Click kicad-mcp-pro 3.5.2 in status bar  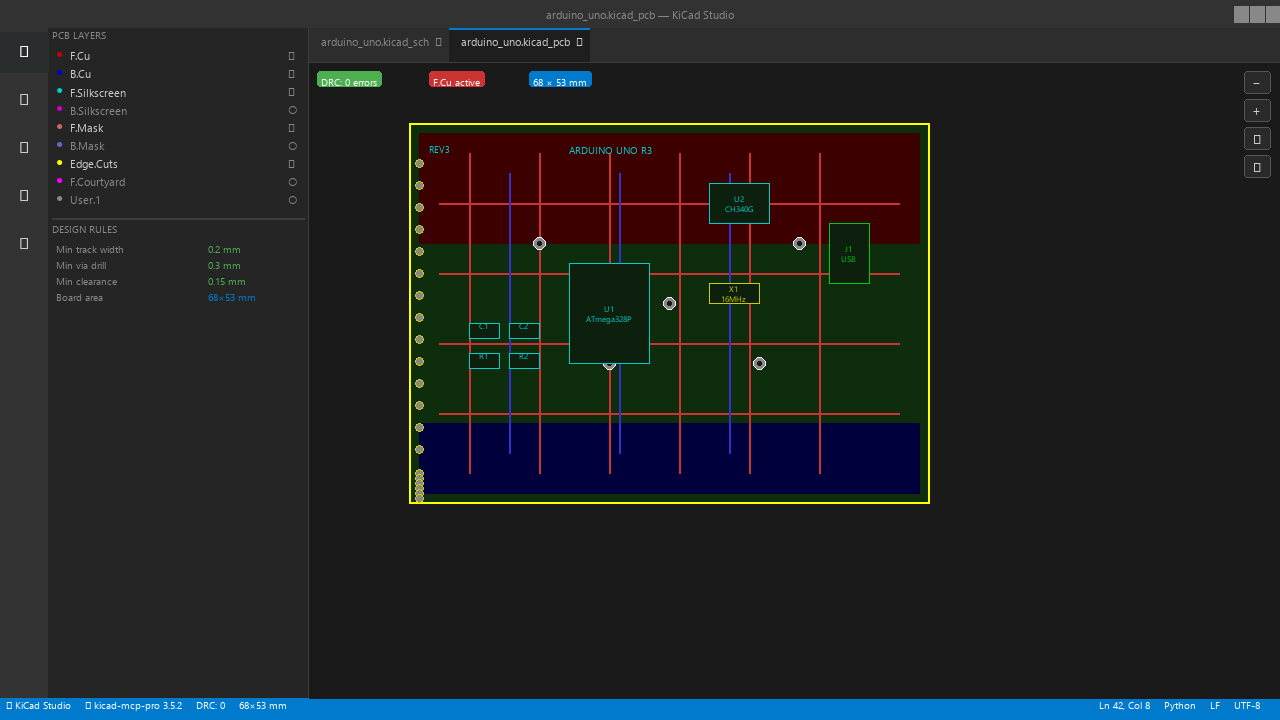pos(134,706)
